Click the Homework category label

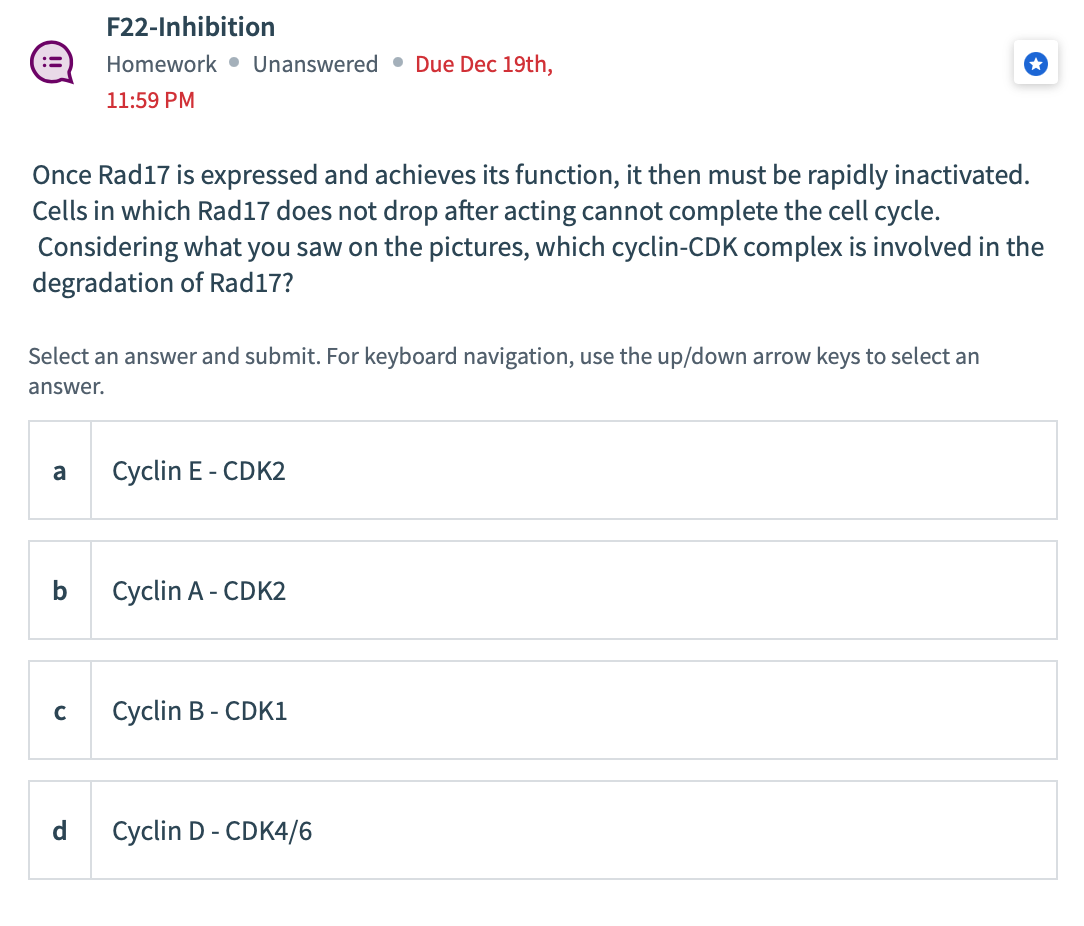(161, 64)
